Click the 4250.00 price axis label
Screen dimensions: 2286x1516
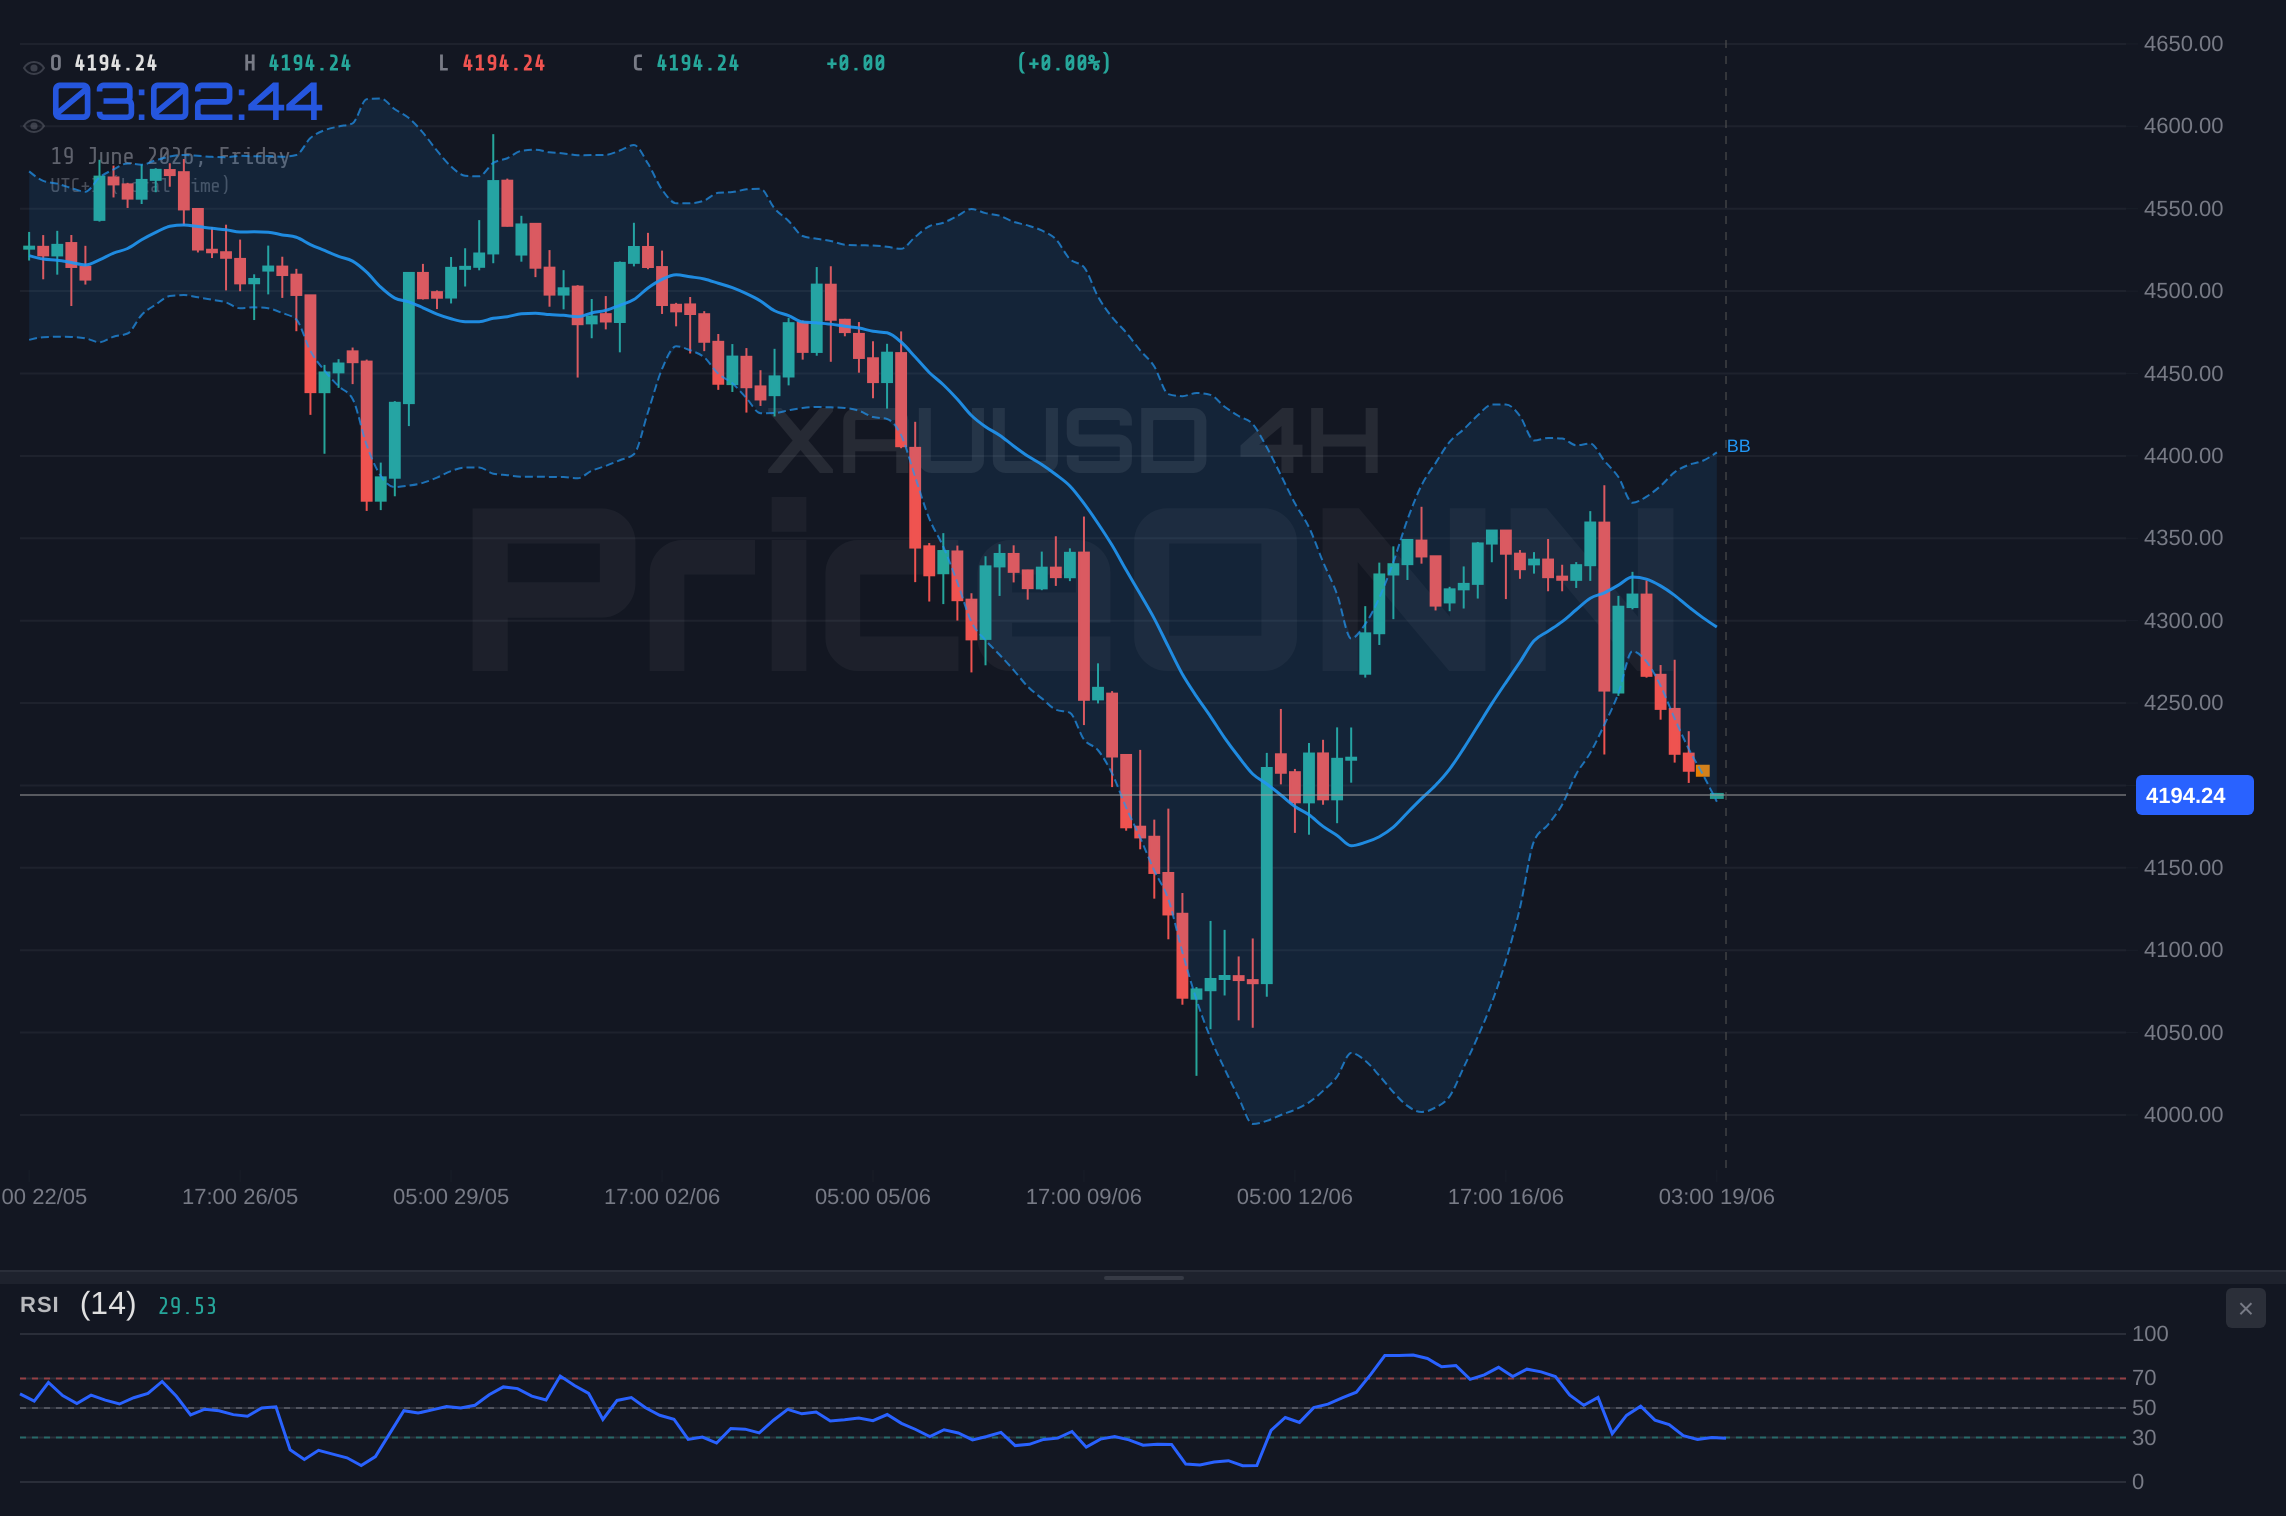pos(2183,703)
